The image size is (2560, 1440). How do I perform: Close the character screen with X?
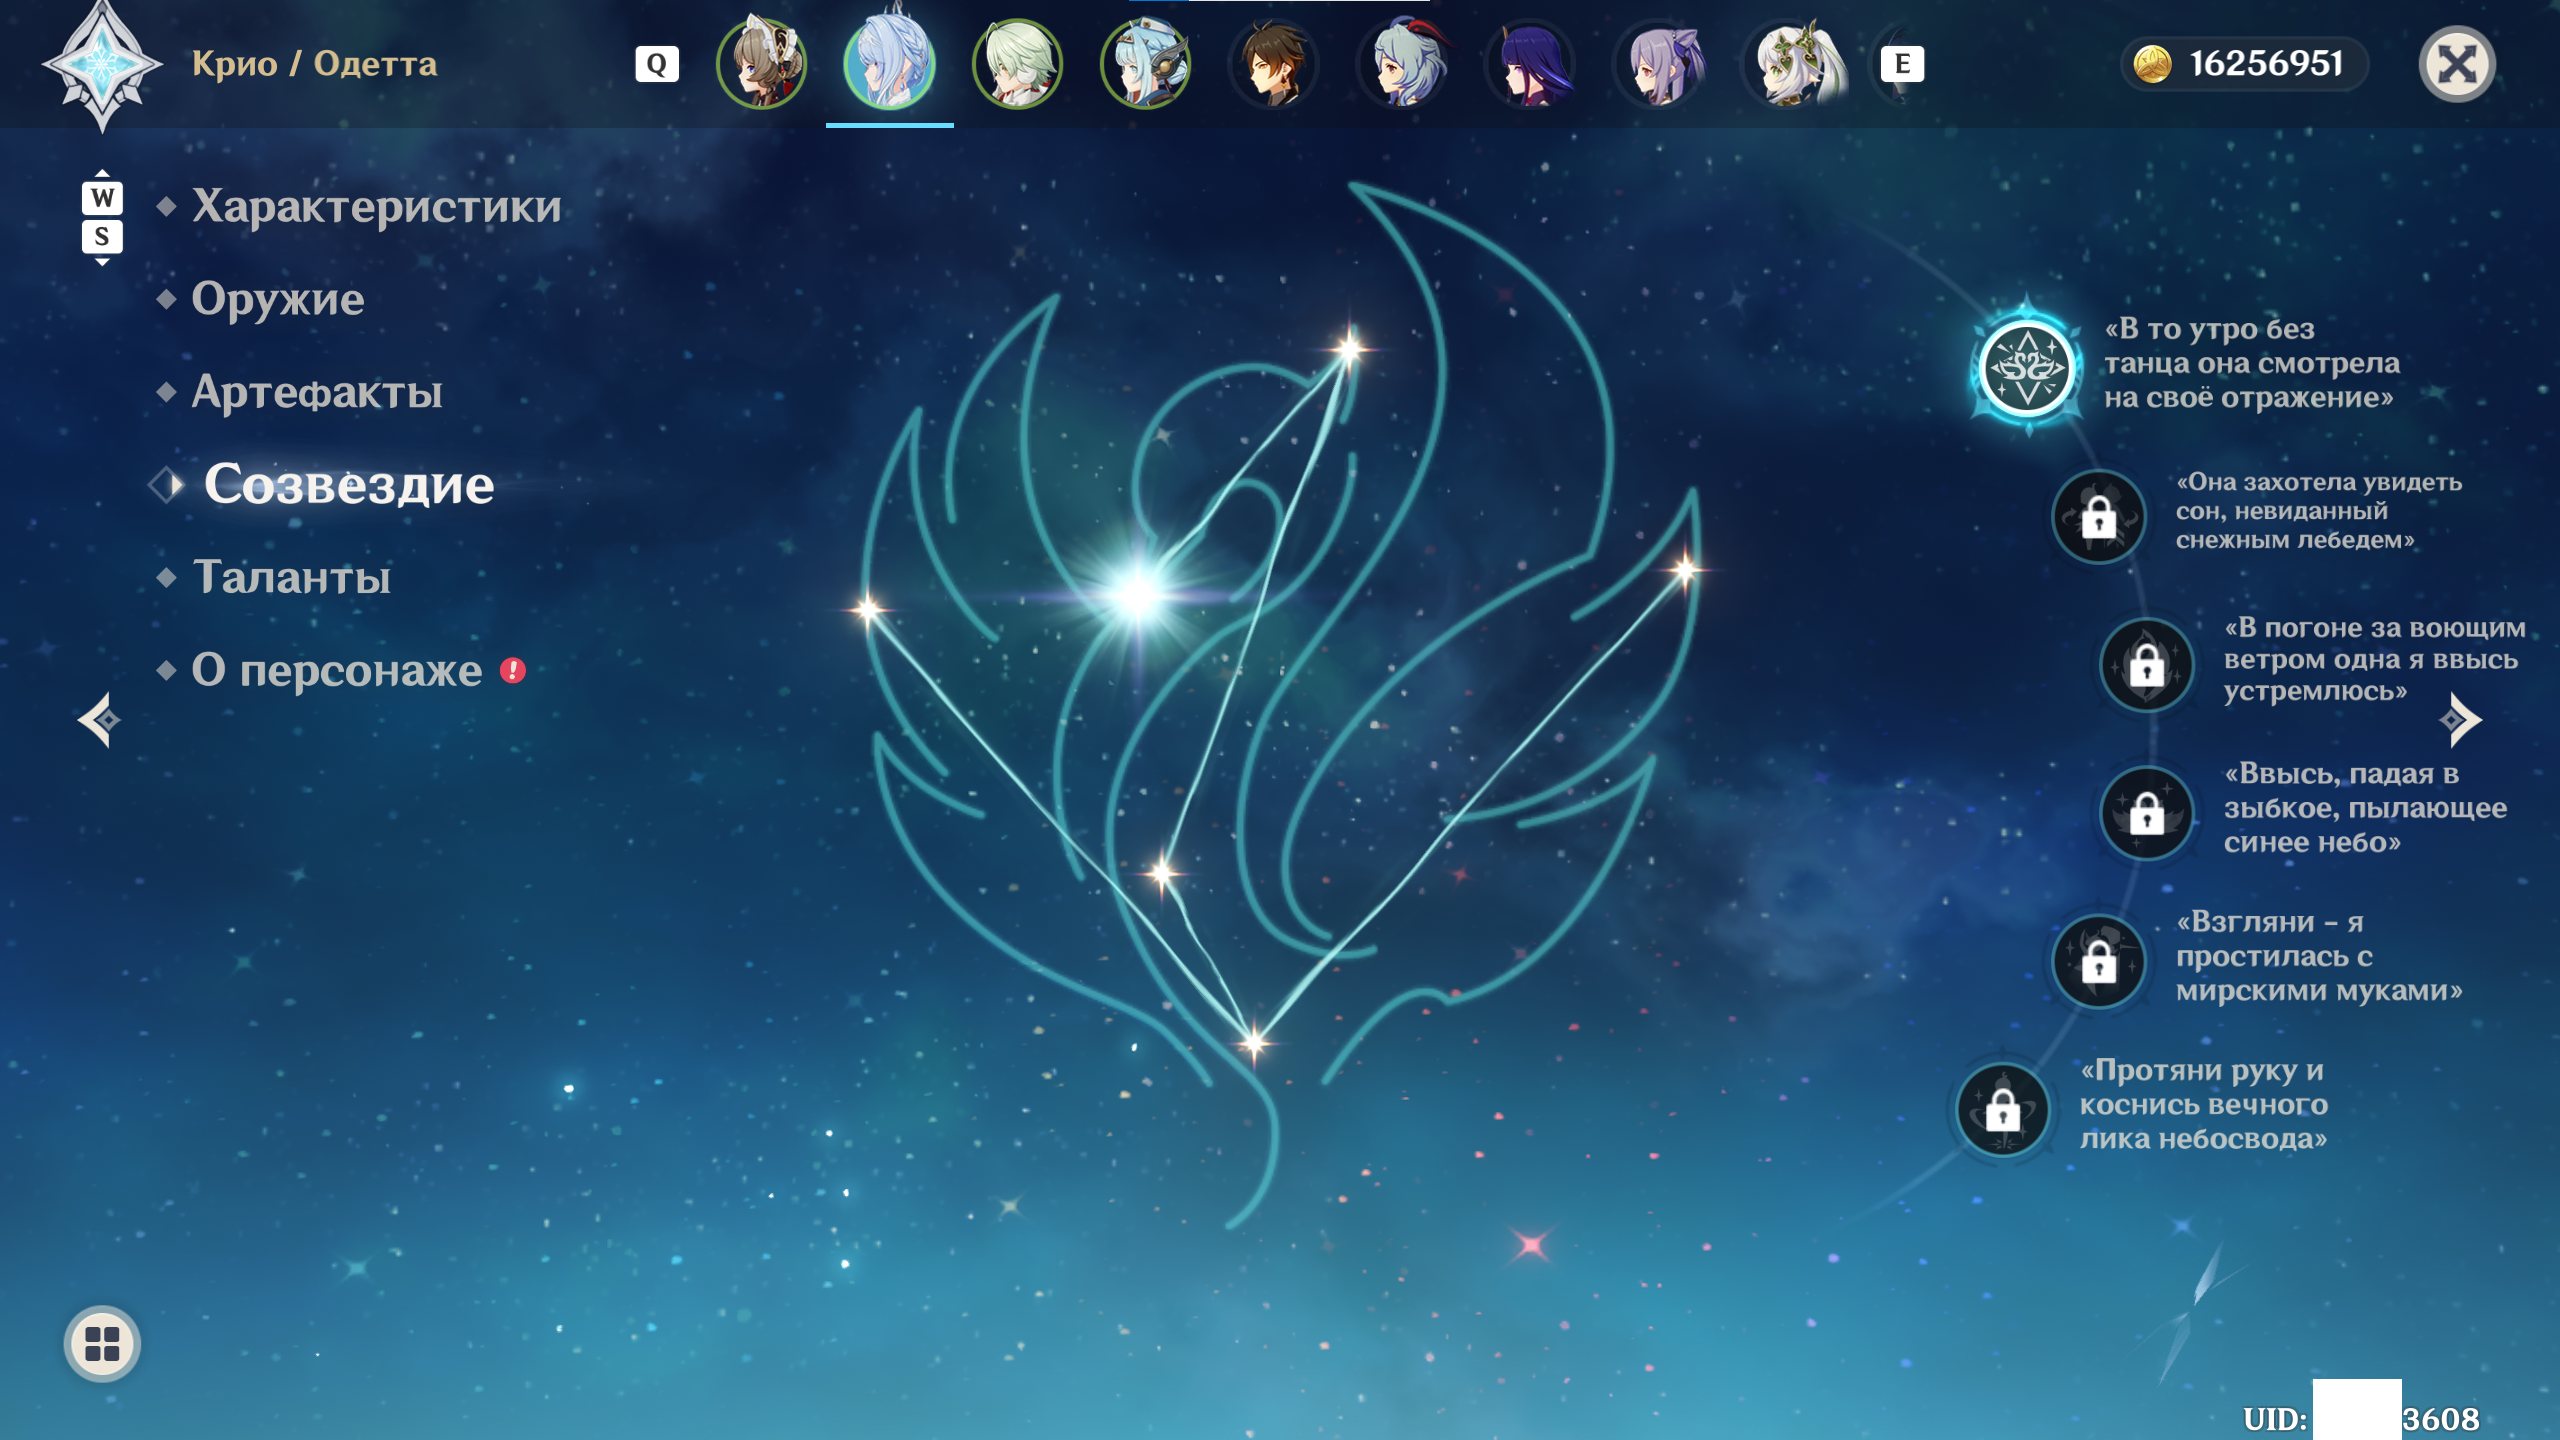coord(2457,65)
